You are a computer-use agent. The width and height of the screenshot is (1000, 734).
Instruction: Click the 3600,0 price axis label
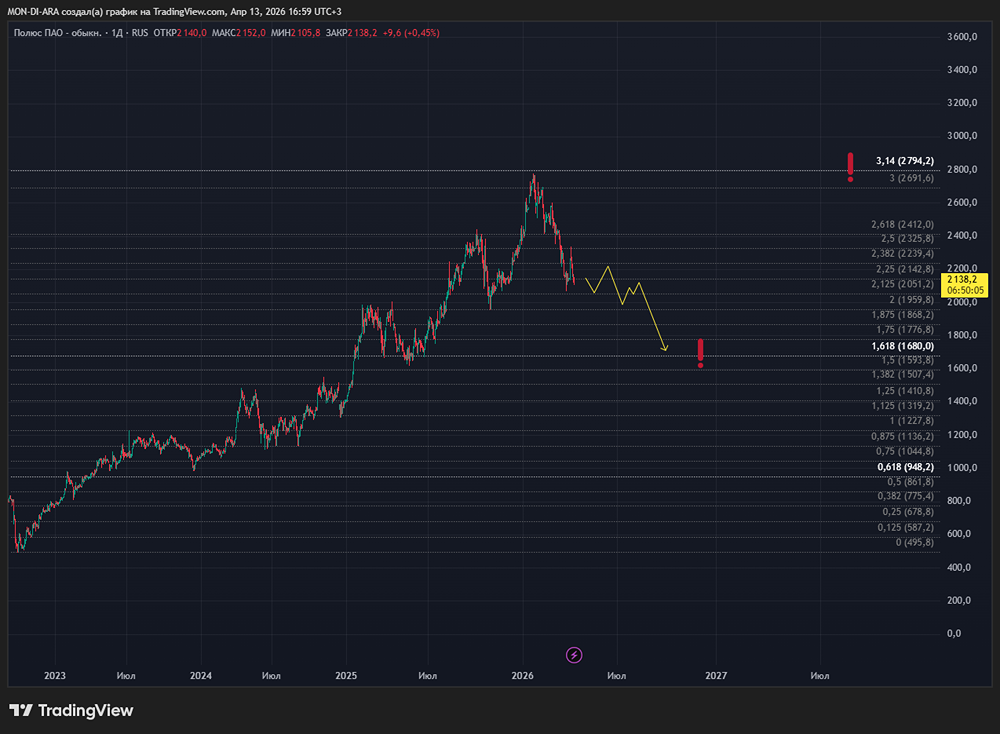coord(962,37)
